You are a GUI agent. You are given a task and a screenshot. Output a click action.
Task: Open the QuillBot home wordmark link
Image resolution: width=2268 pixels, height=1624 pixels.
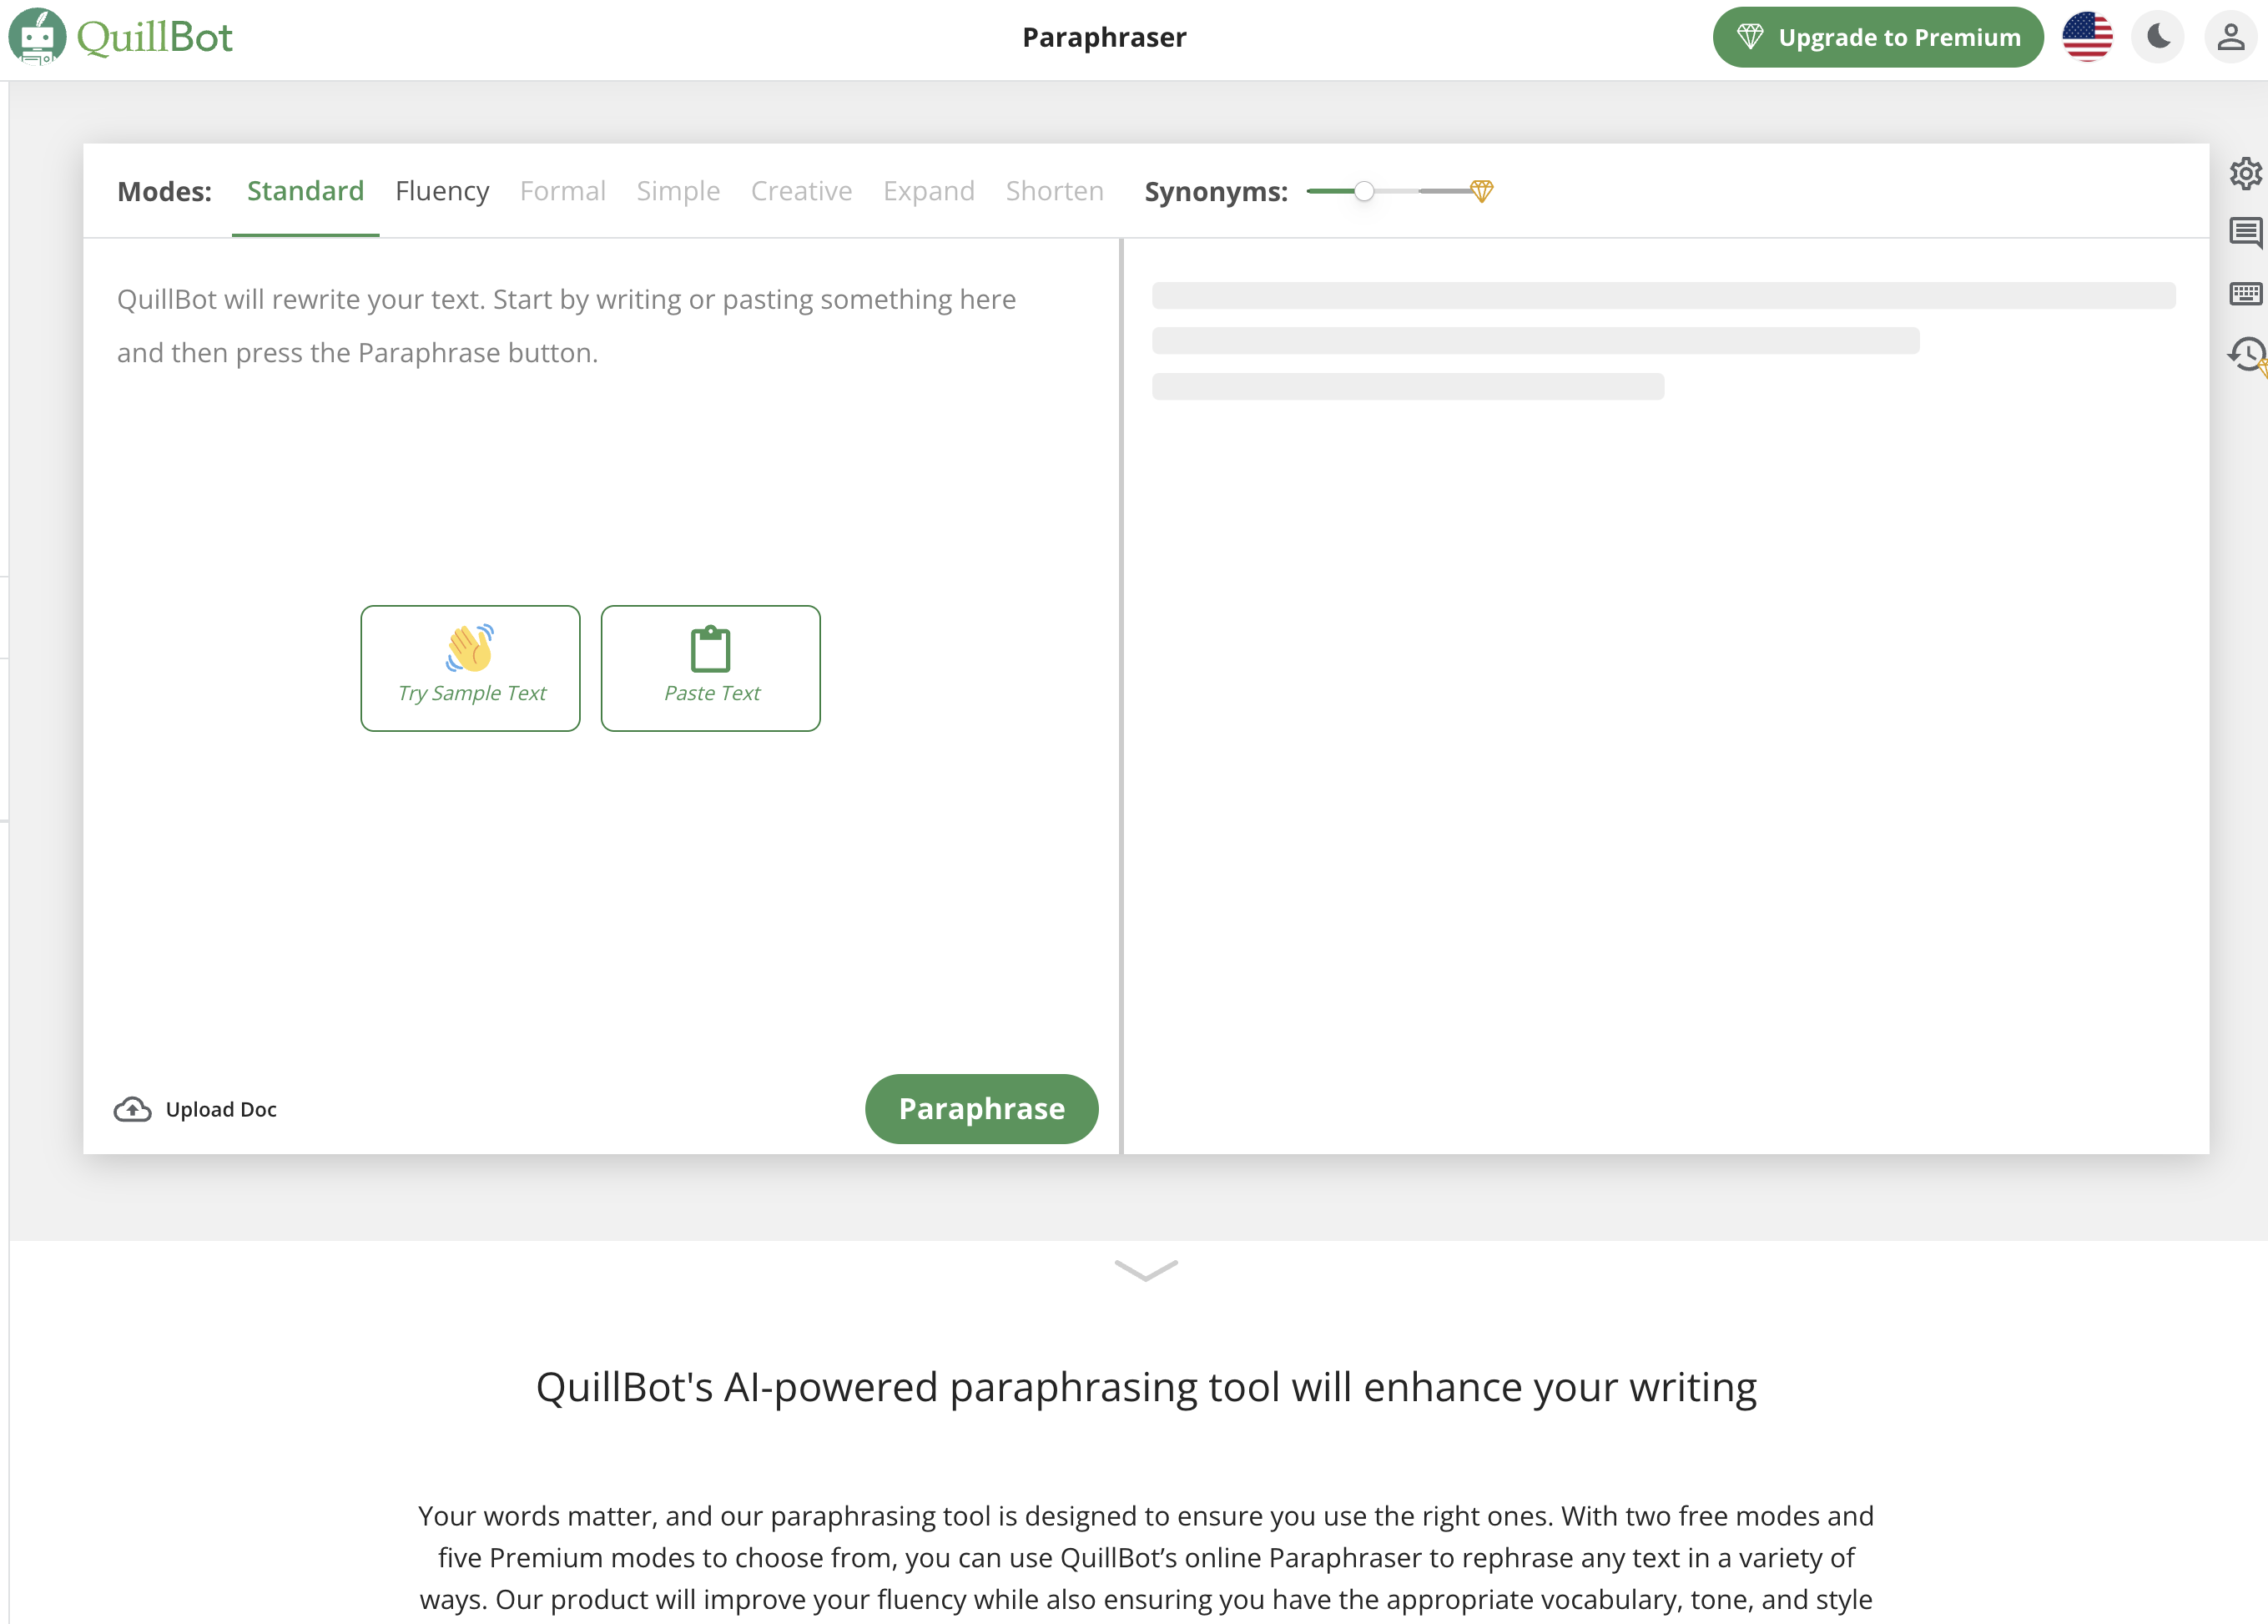pyautogui.click(x=155, y=37)
